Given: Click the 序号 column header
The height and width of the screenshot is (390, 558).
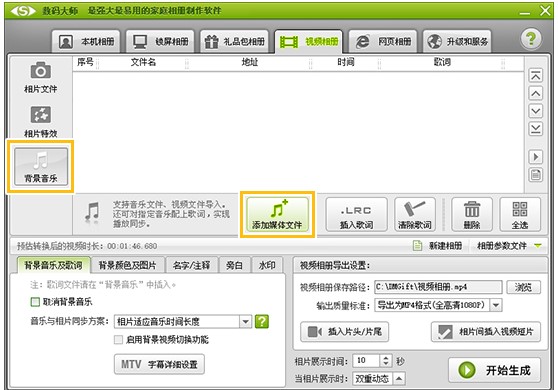Looking at the screenshot, I should (85, 62).
